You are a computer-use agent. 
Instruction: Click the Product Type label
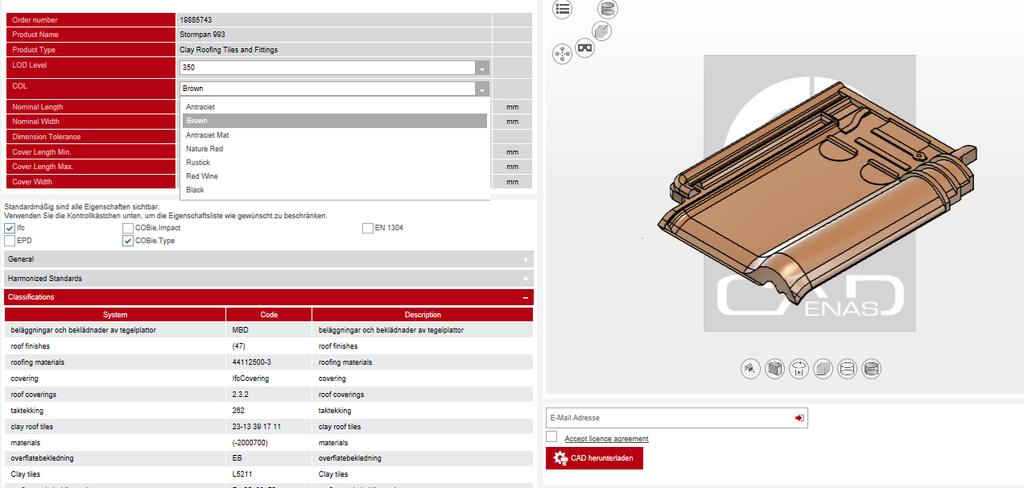click(34, 50)
